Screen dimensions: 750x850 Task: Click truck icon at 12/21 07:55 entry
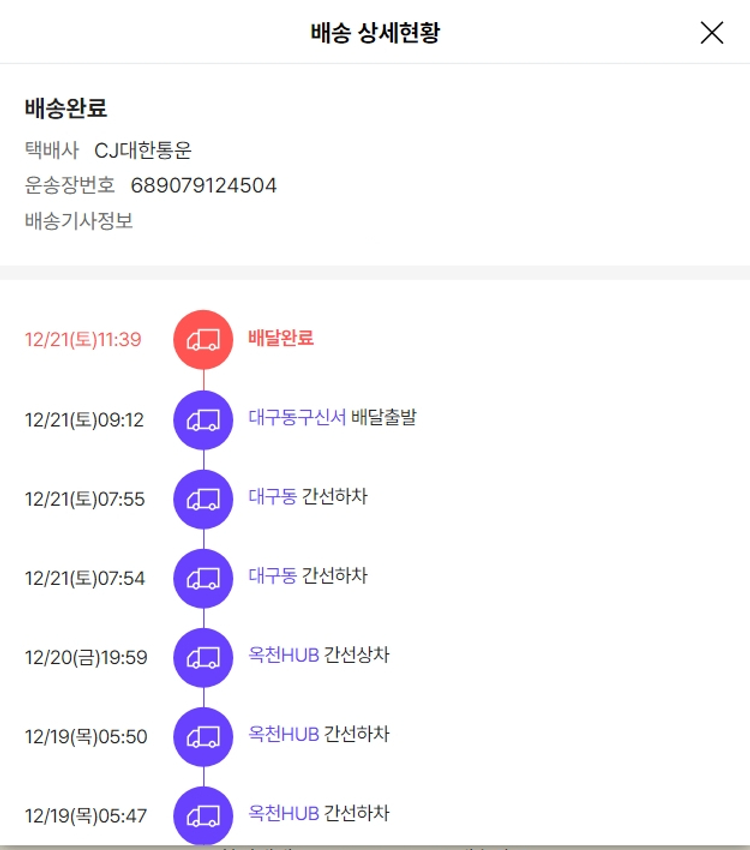pos(203,499)
